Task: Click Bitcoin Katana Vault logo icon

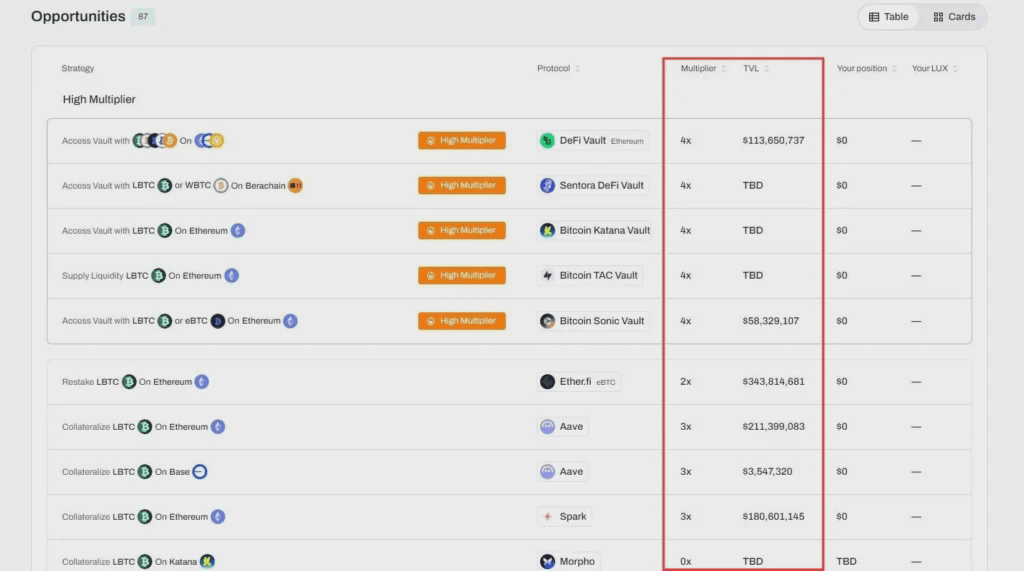Action: pos(547,231)
